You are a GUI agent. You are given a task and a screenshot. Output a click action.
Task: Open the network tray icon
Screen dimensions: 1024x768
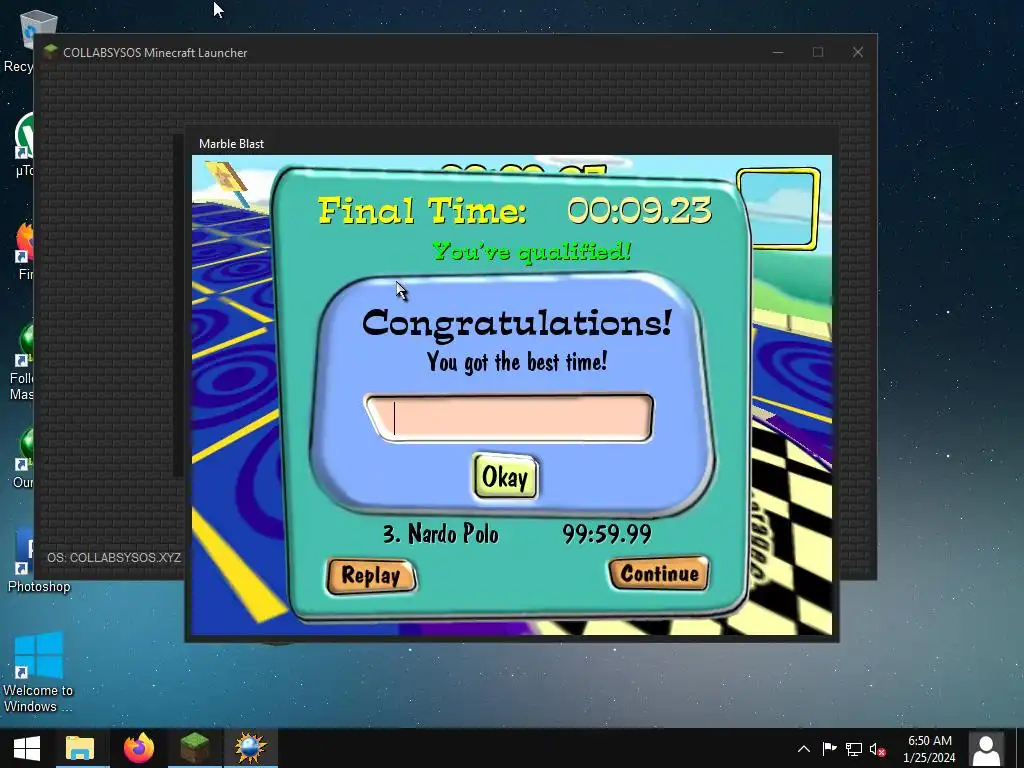(x=854, y=749)
